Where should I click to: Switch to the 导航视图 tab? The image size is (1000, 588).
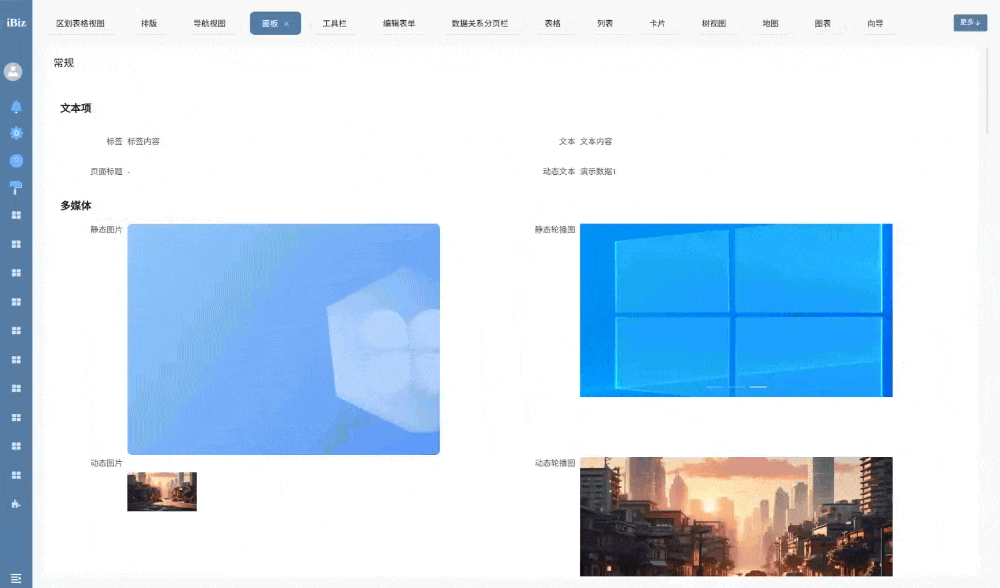tap(210, 24)
